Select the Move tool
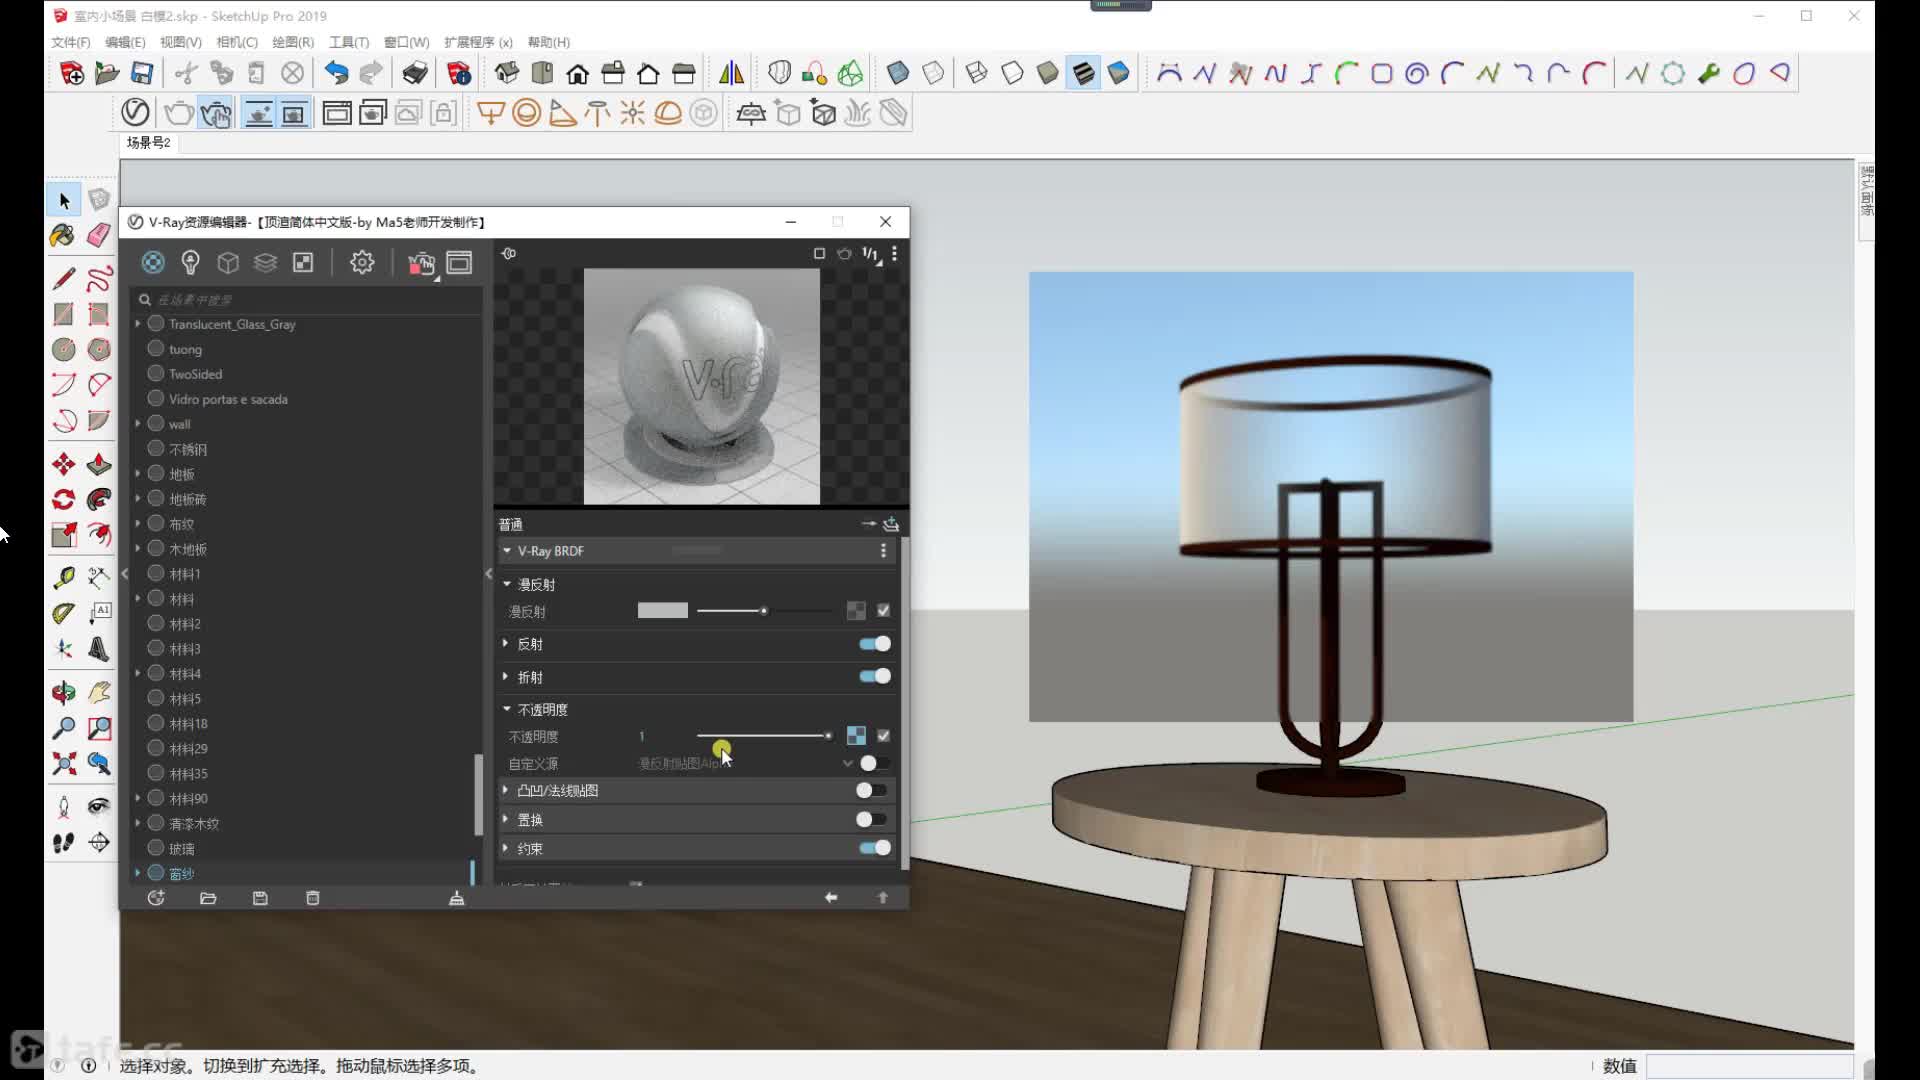Viewport: 1920px width, 1080px height. [x=64, y=464]
